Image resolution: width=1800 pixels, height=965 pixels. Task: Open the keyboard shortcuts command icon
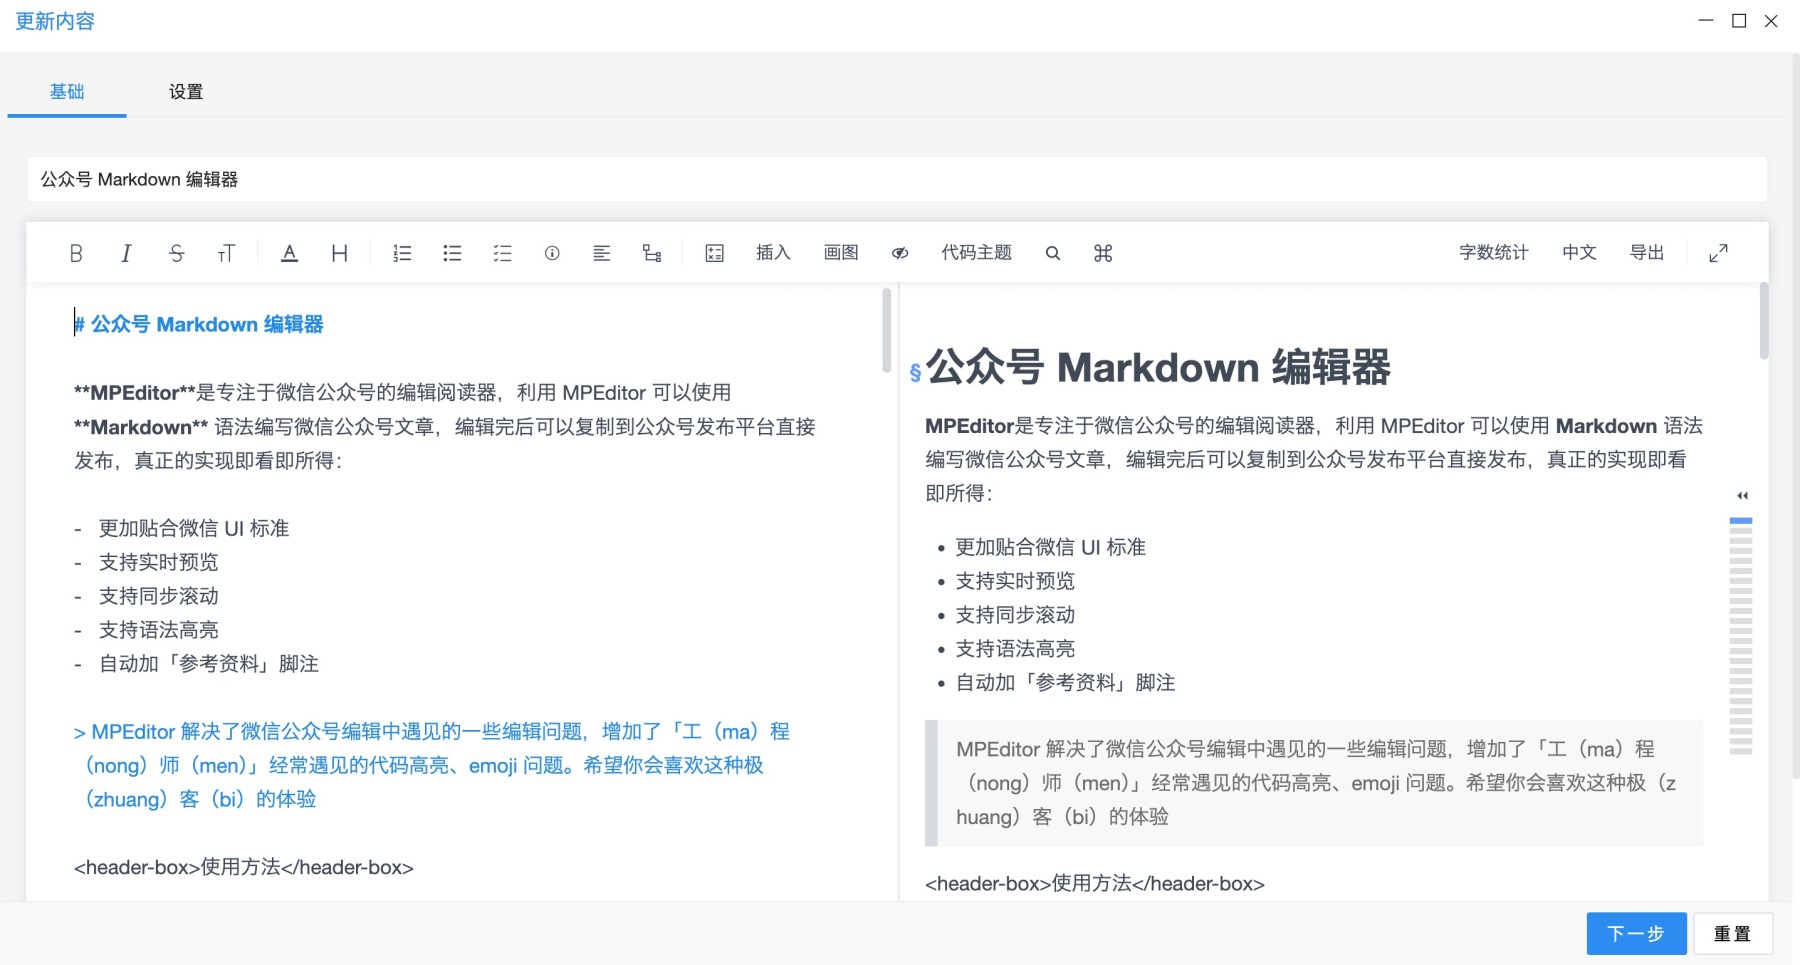(1103, 253)
